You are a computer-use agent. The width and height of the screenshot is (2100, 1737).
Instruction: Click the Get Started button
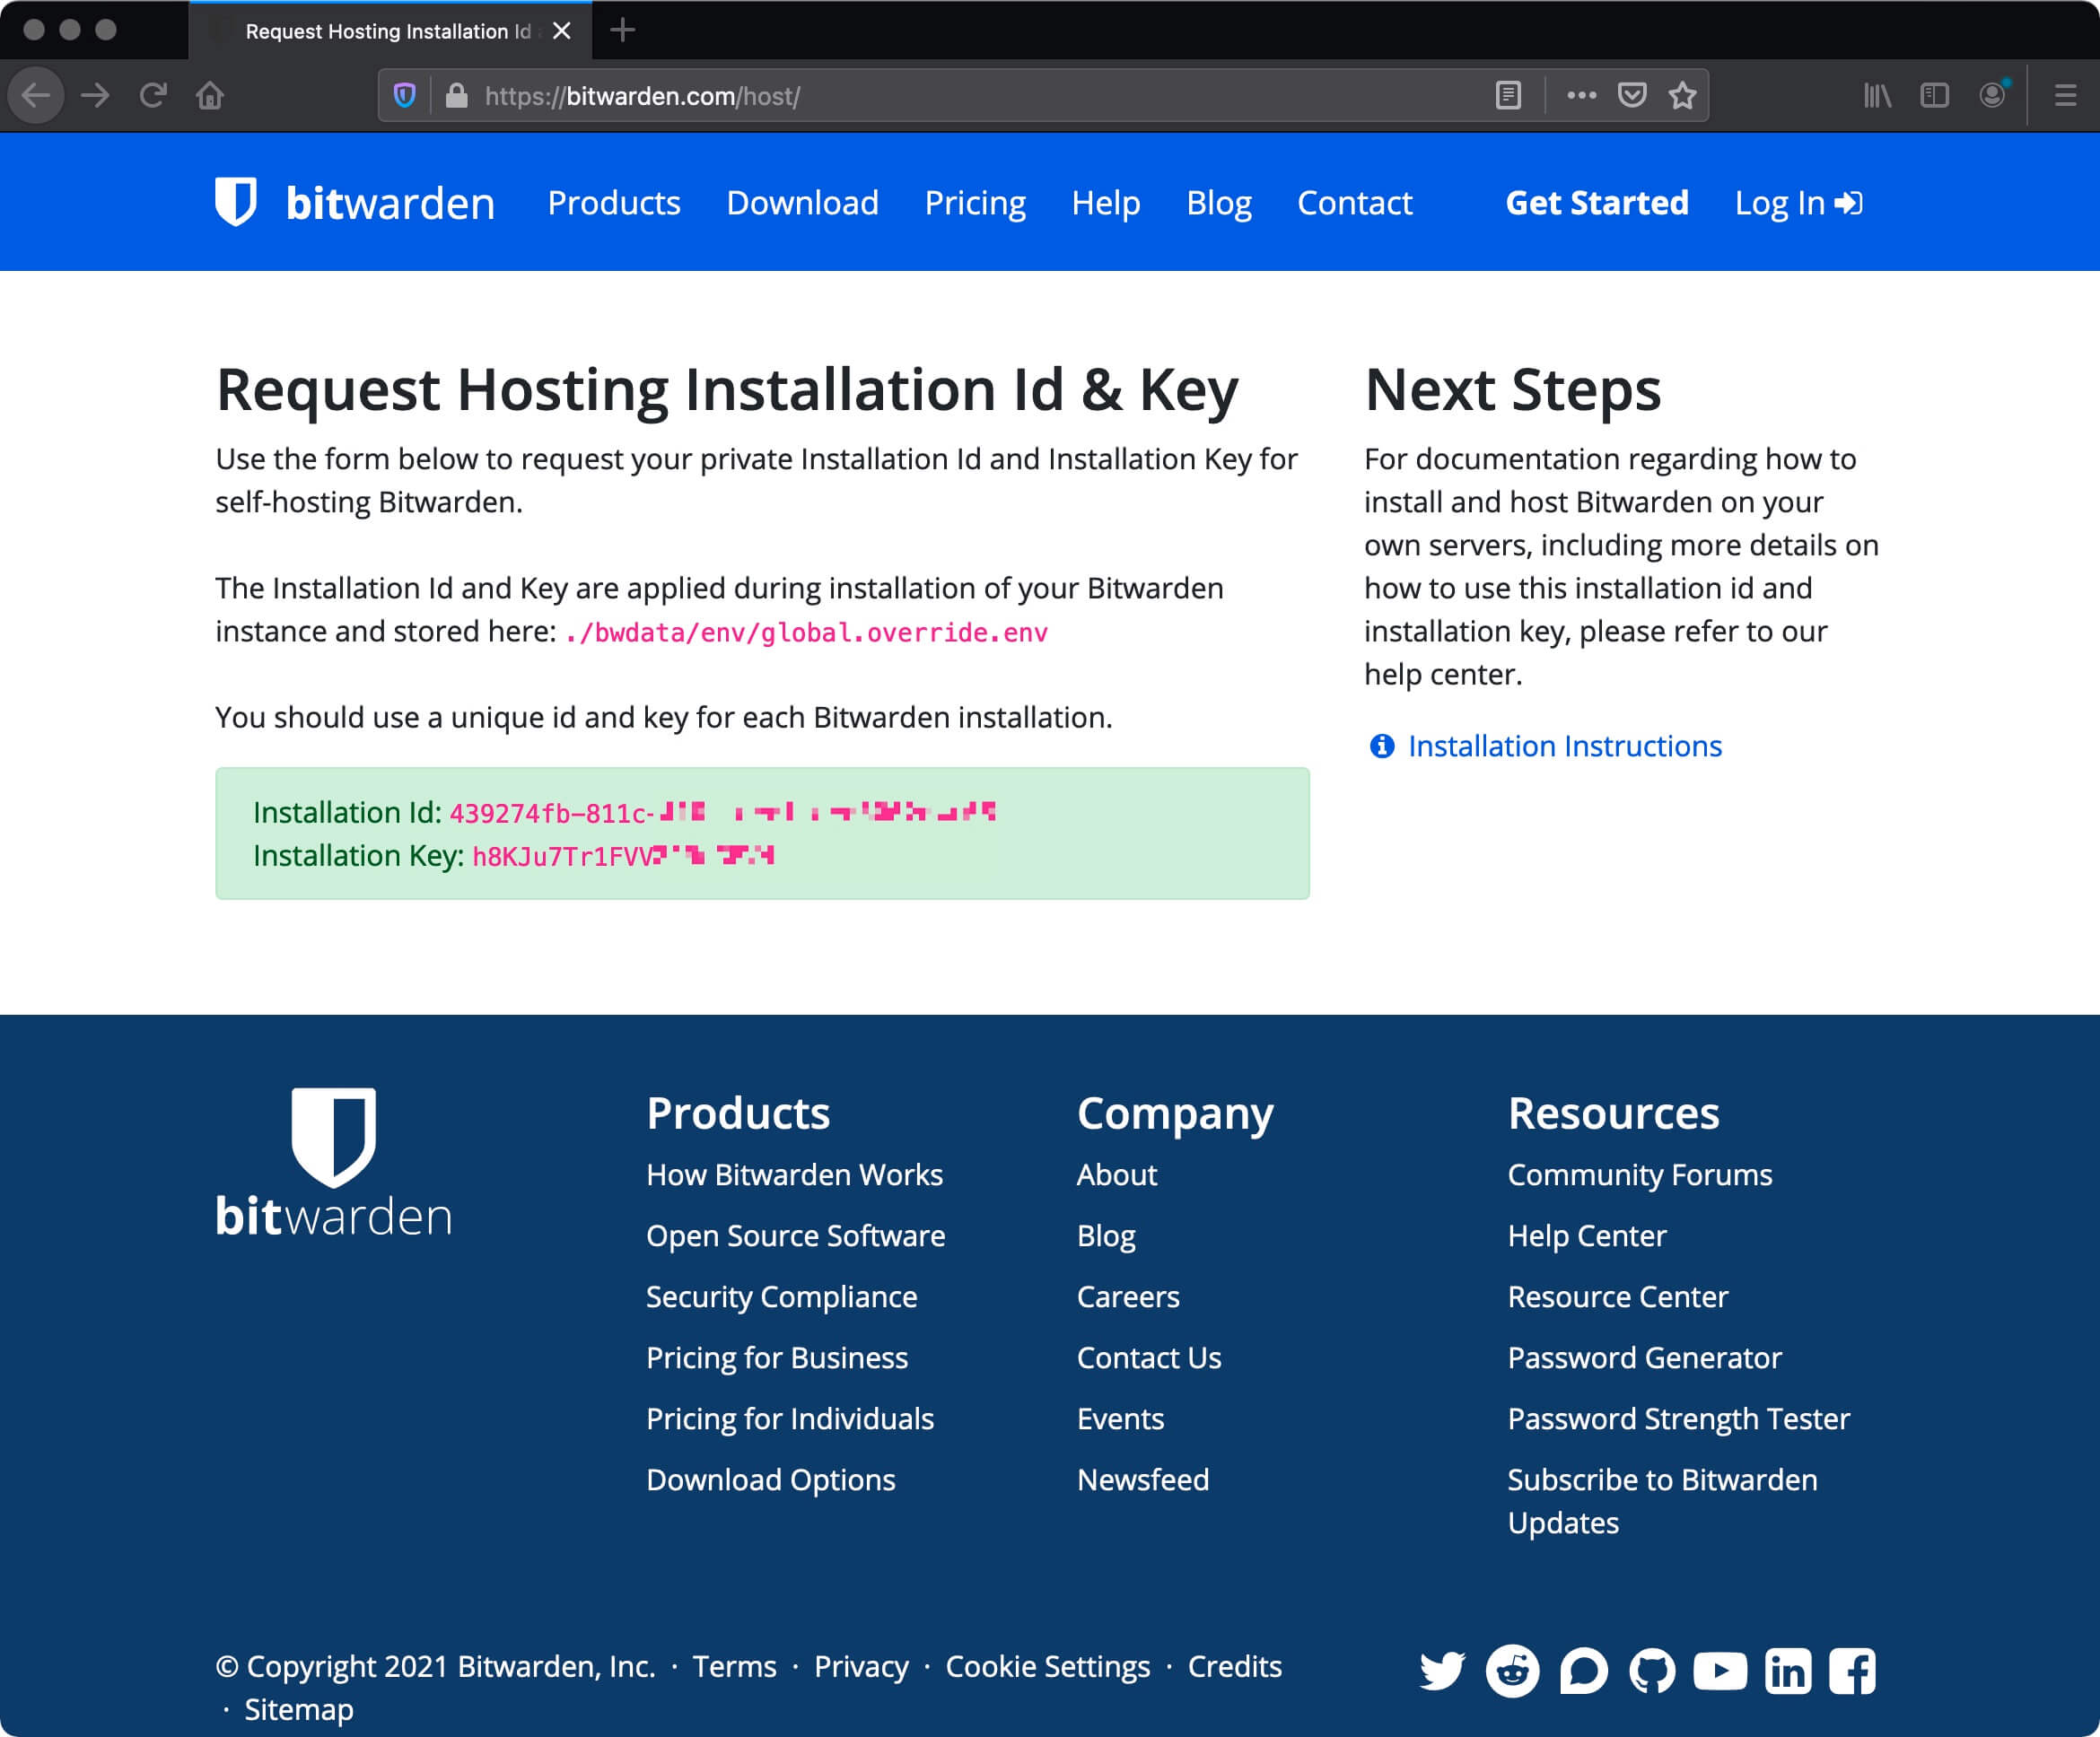click(x=1597, y=203)
